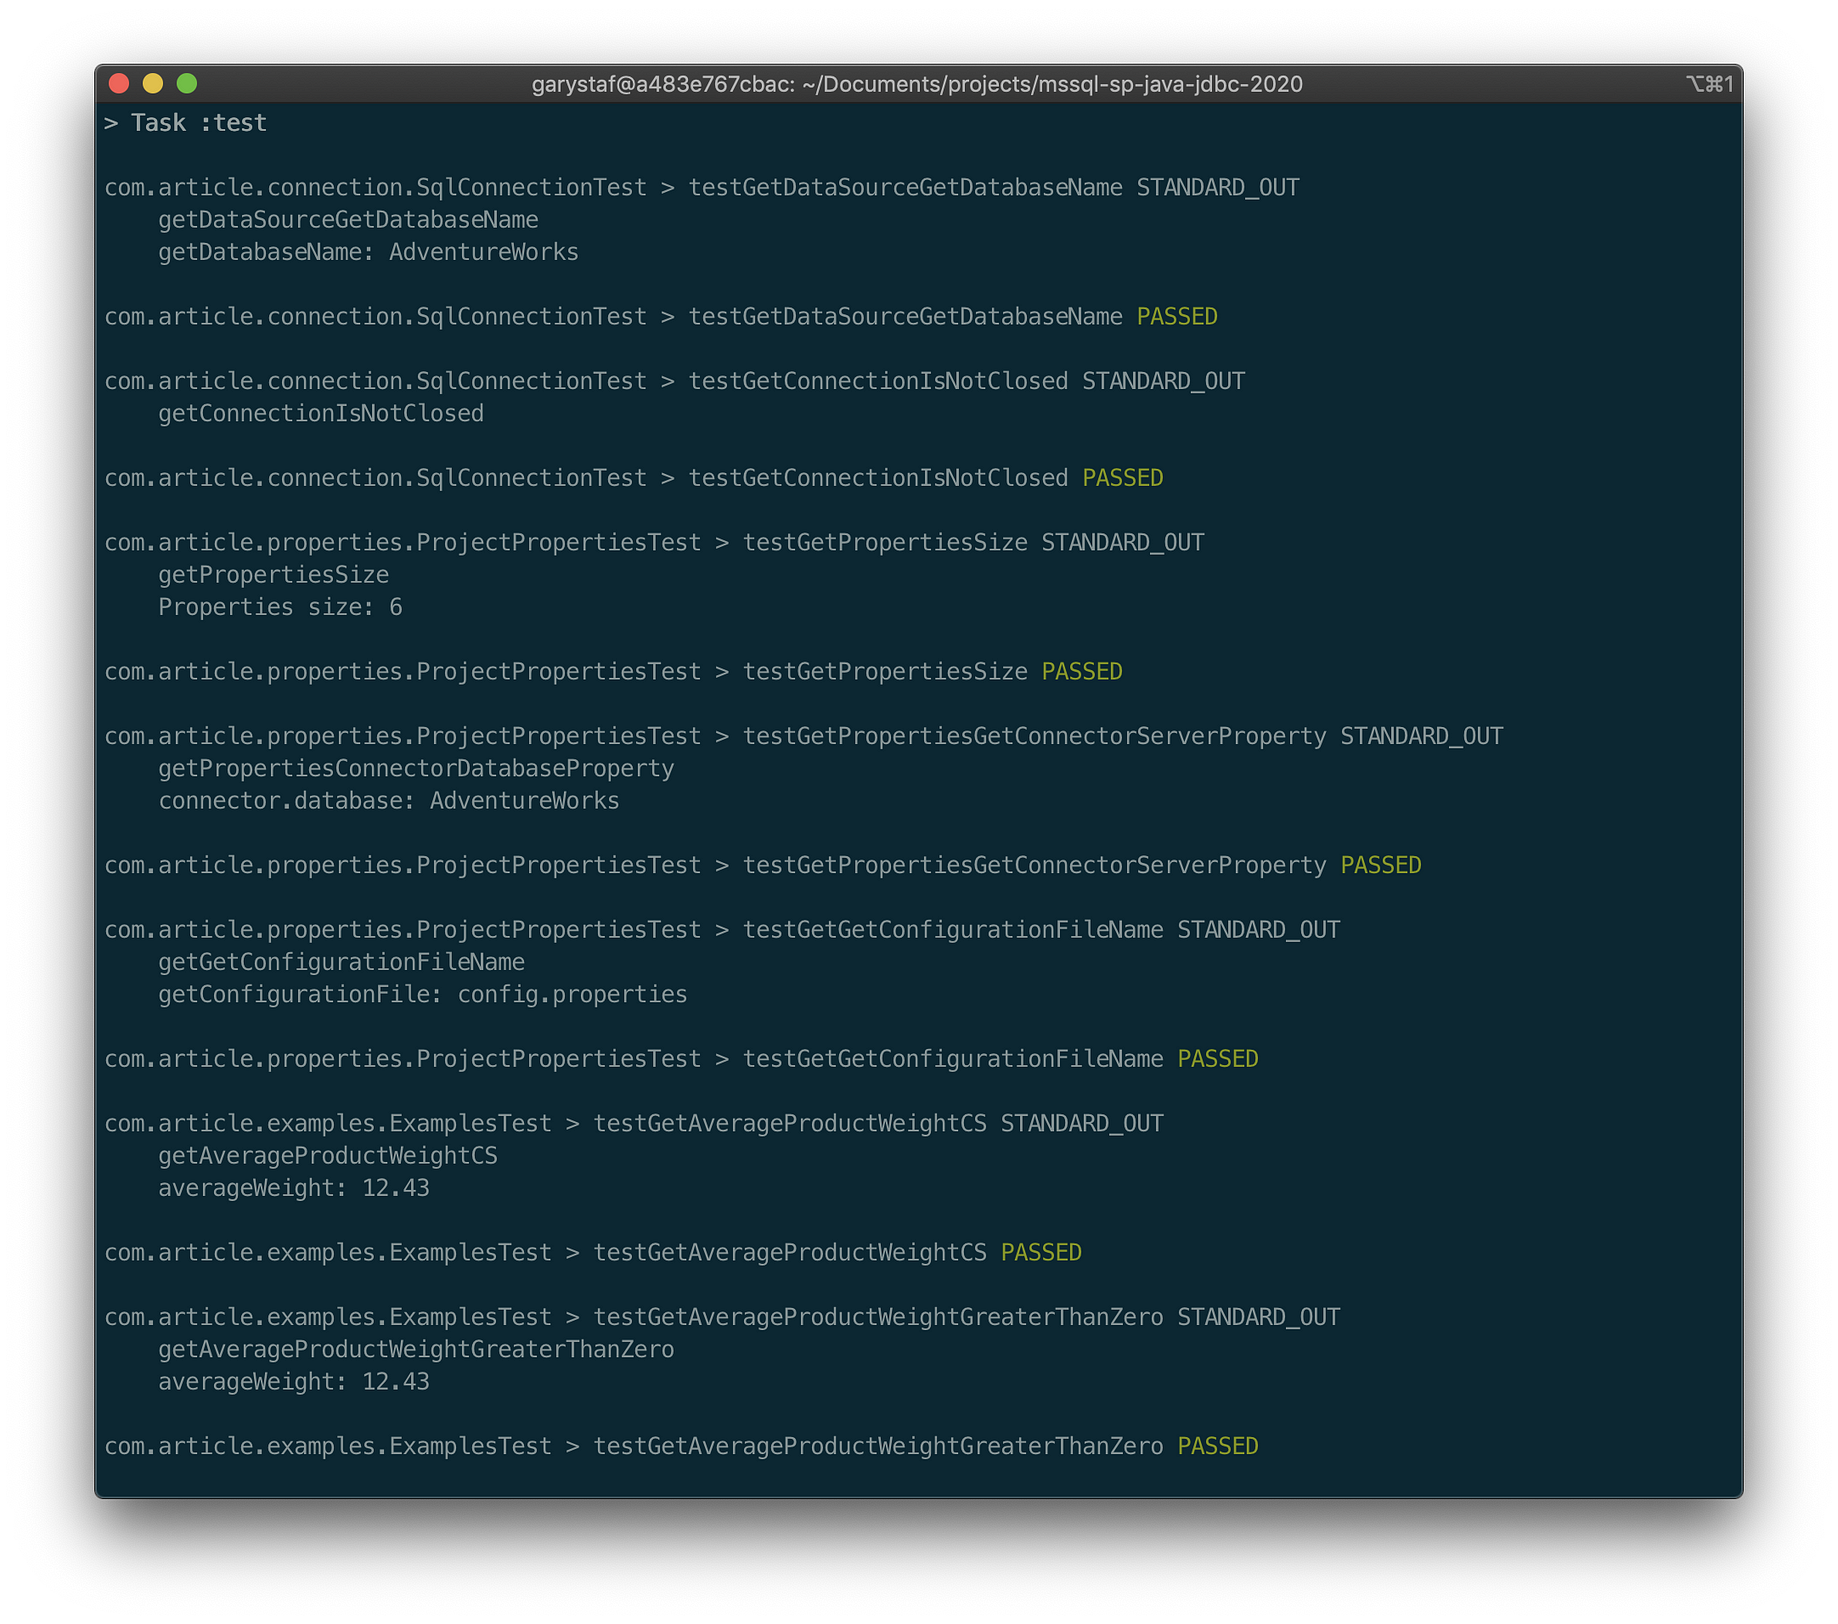Screen dimensions: 1838x1624
Task: Click PASSED after testGetAverageProductWeightCS
Action: pyautogui.click(x=1041, y=1253)
